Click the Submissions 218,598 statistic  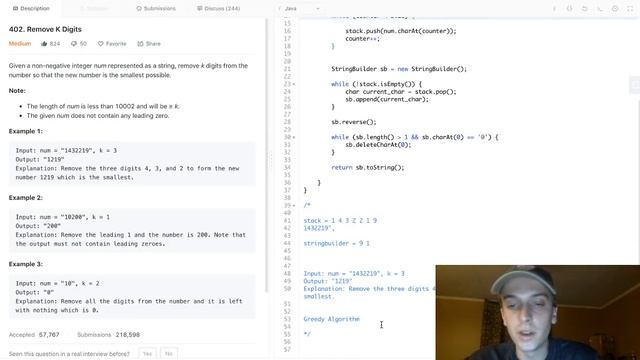coord(109,335)
